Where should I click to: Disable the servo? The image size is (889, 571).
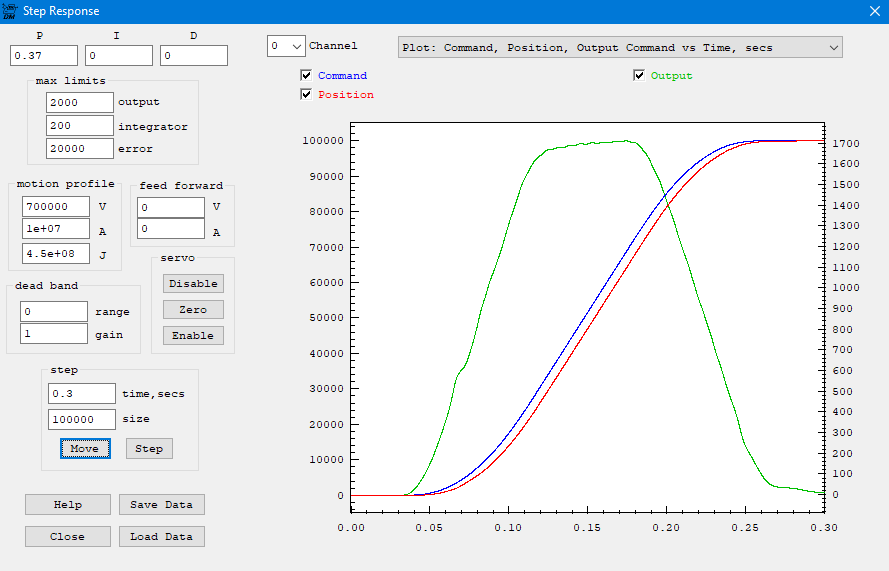point(193,284)
